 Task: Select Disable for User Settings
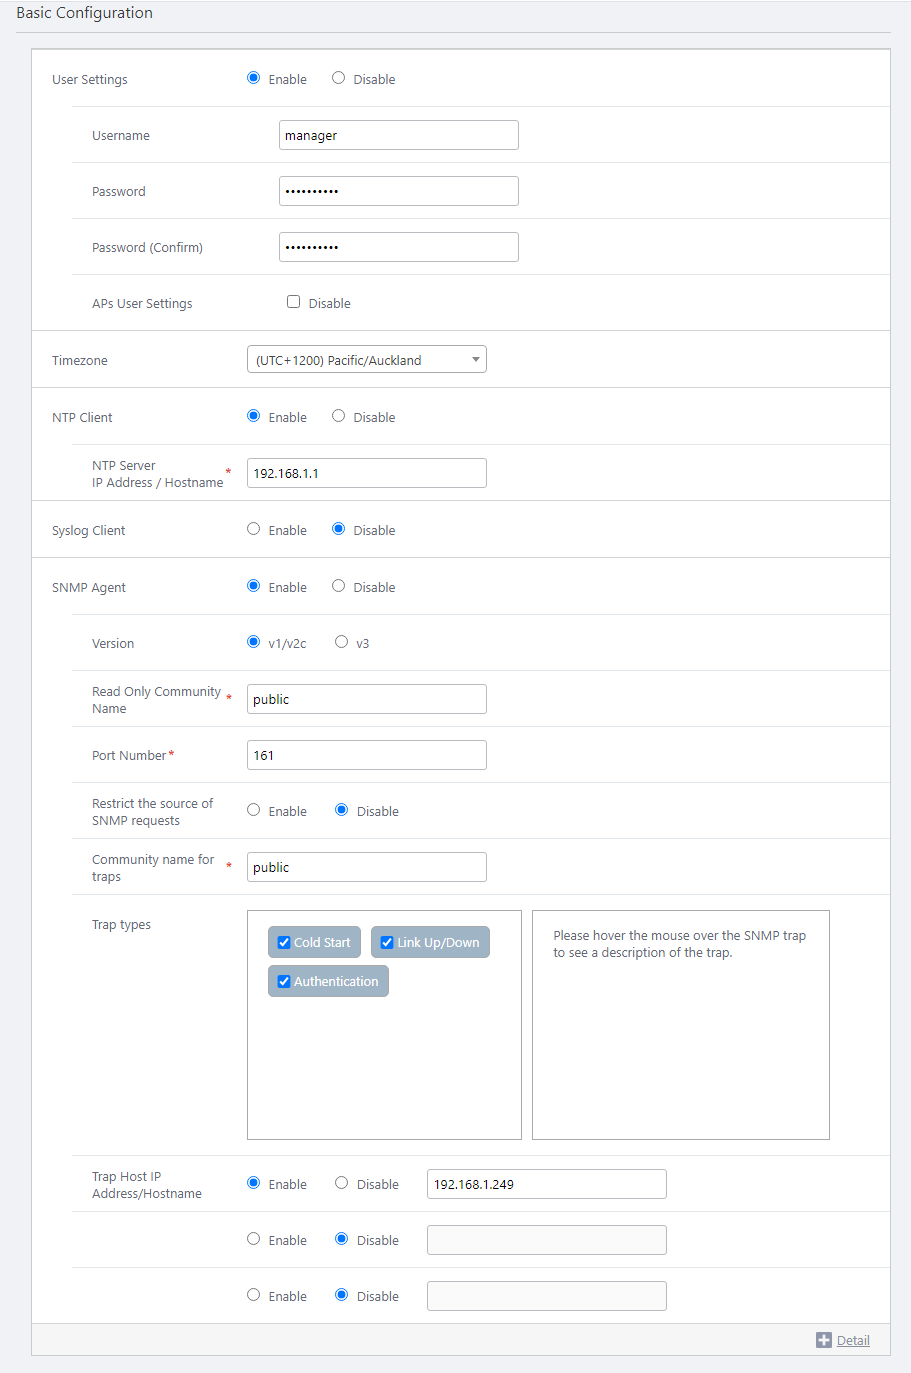(x=339, y=78)
